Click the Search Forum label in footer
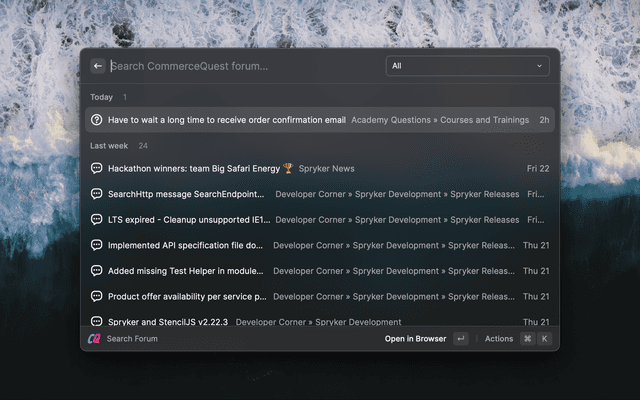Screen dimensions: 640x400 point(132,339)
